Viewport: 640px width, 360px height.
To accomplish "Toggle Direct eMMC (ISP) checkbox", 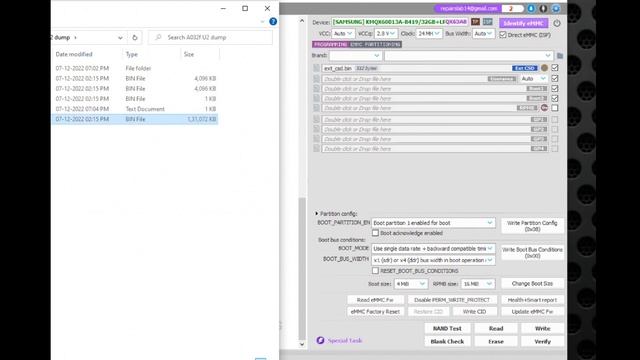I will [503, 35].
